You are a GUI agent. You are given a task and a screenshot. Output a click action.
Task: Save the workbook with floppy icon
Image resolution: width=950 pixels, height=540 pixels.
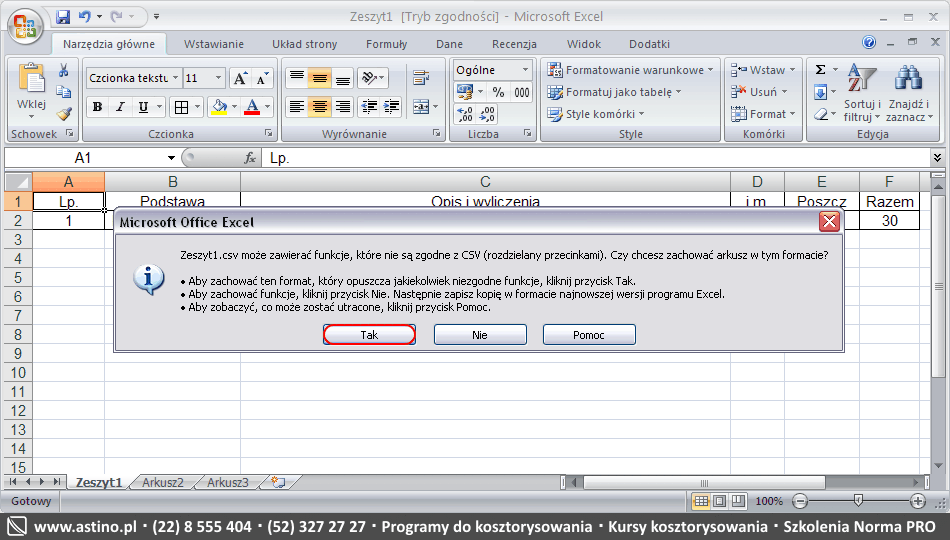click(x=63, y=17)
